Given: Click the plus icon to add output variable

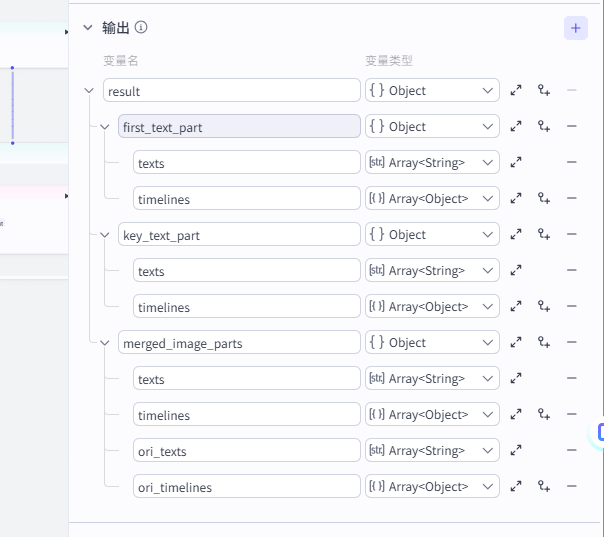Looking at the screenshot, I should coord(575,28).
